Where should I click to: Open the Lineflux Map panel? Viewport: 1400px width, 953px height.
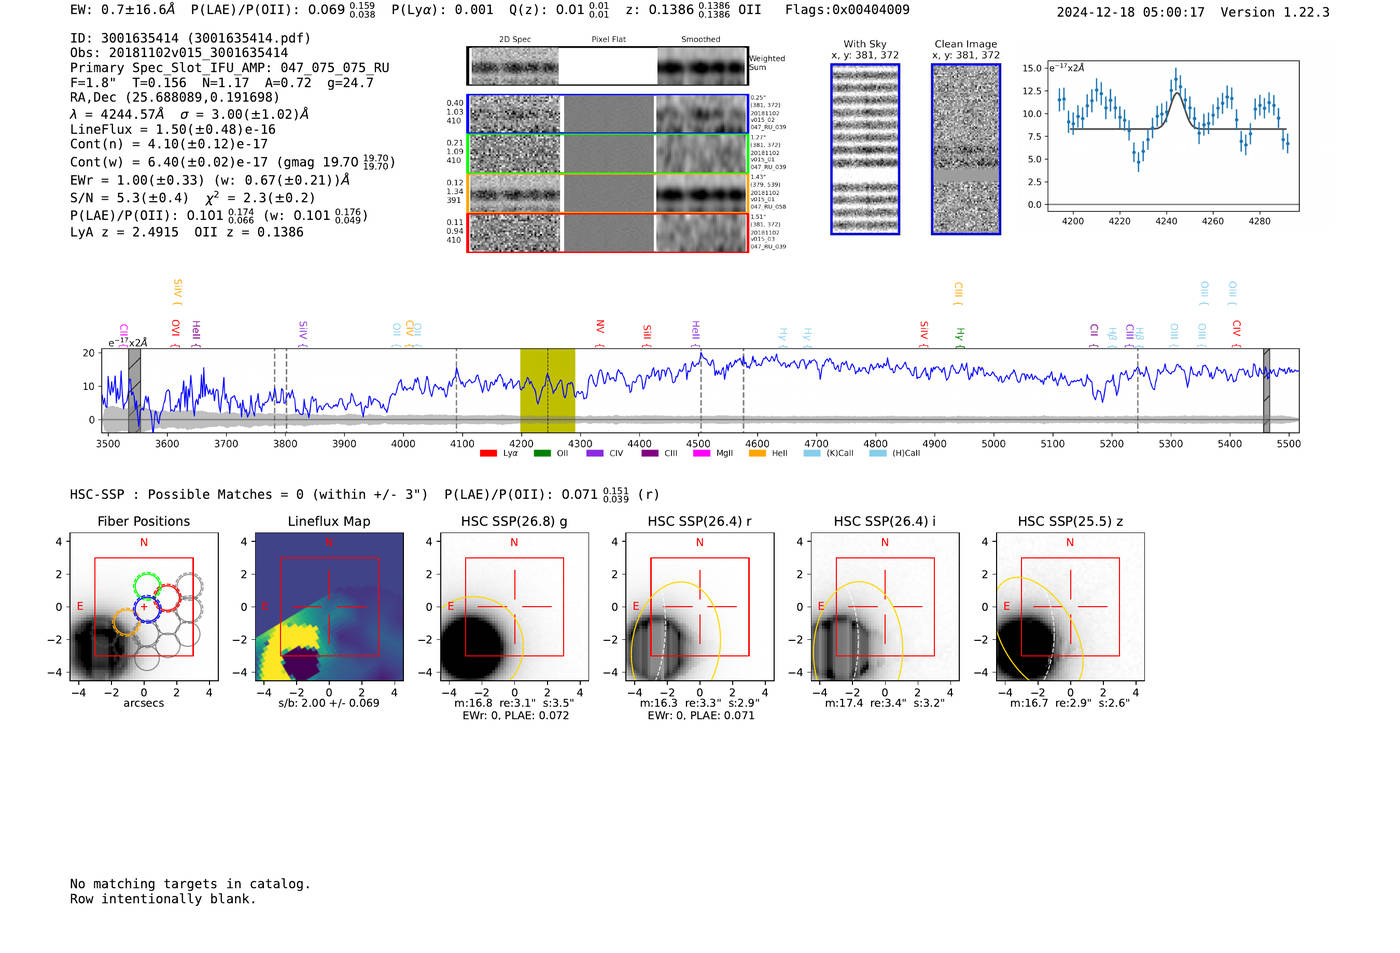329,607
